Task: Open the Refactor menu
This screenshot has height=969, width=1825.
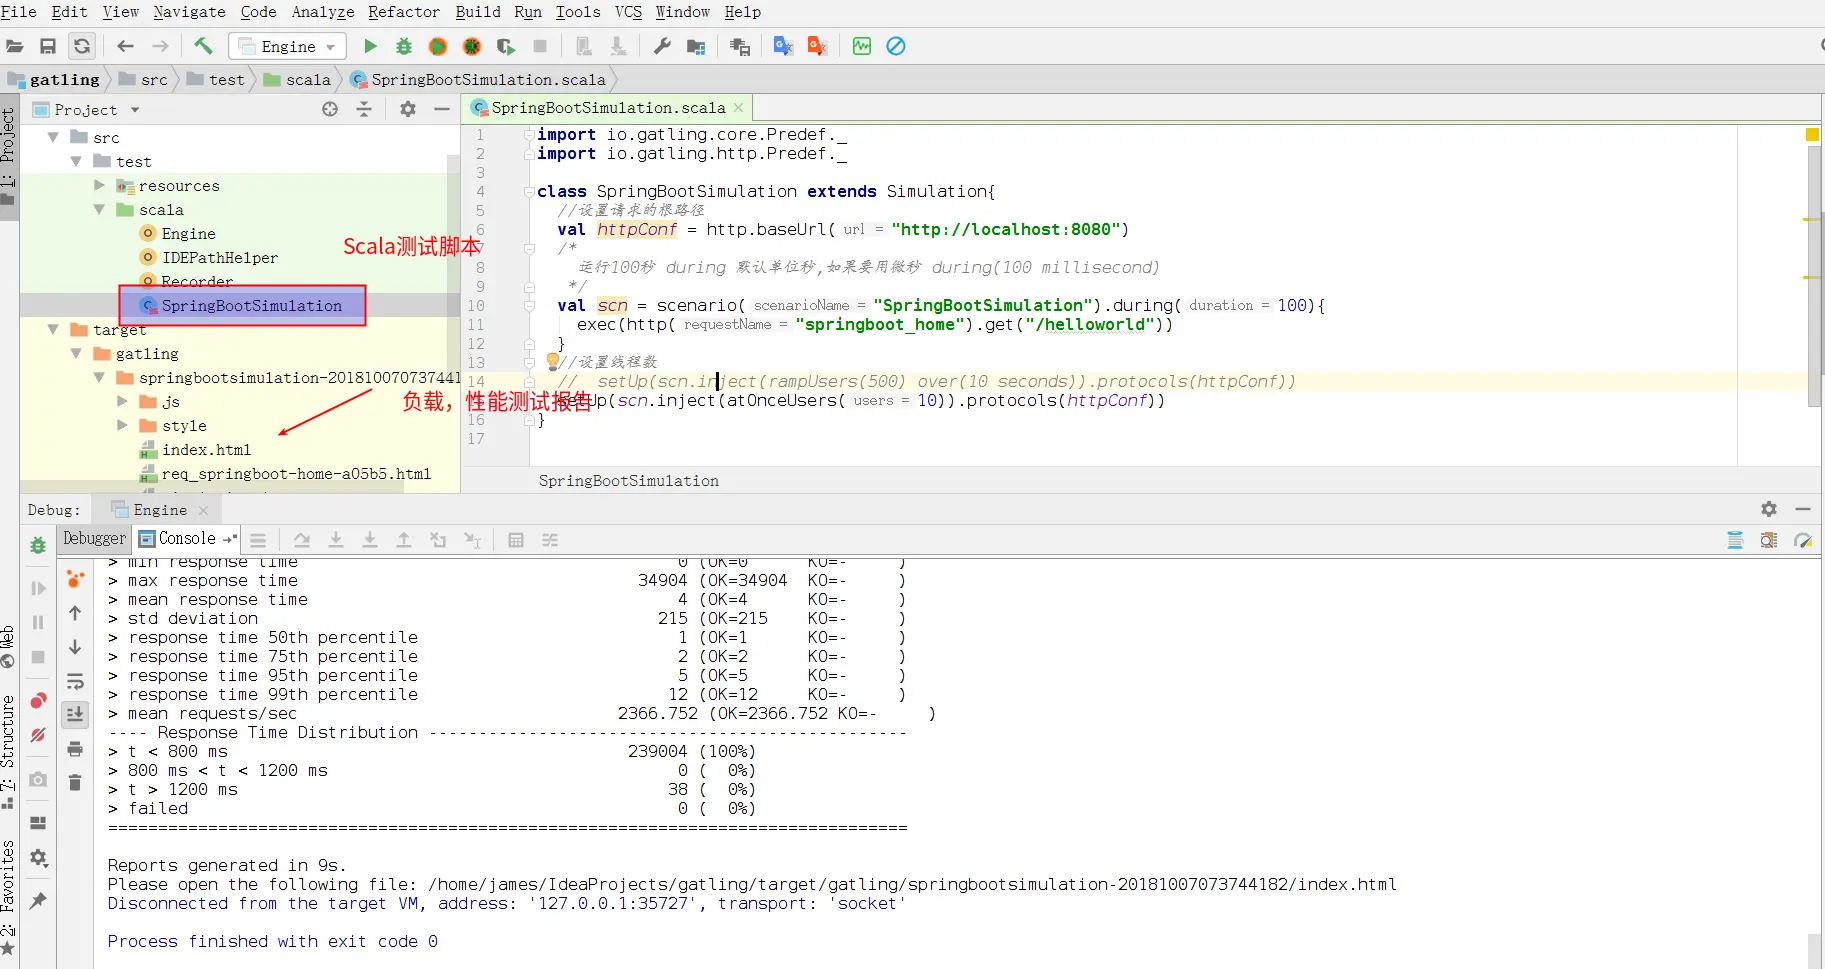Action: (x=403, y=12)
